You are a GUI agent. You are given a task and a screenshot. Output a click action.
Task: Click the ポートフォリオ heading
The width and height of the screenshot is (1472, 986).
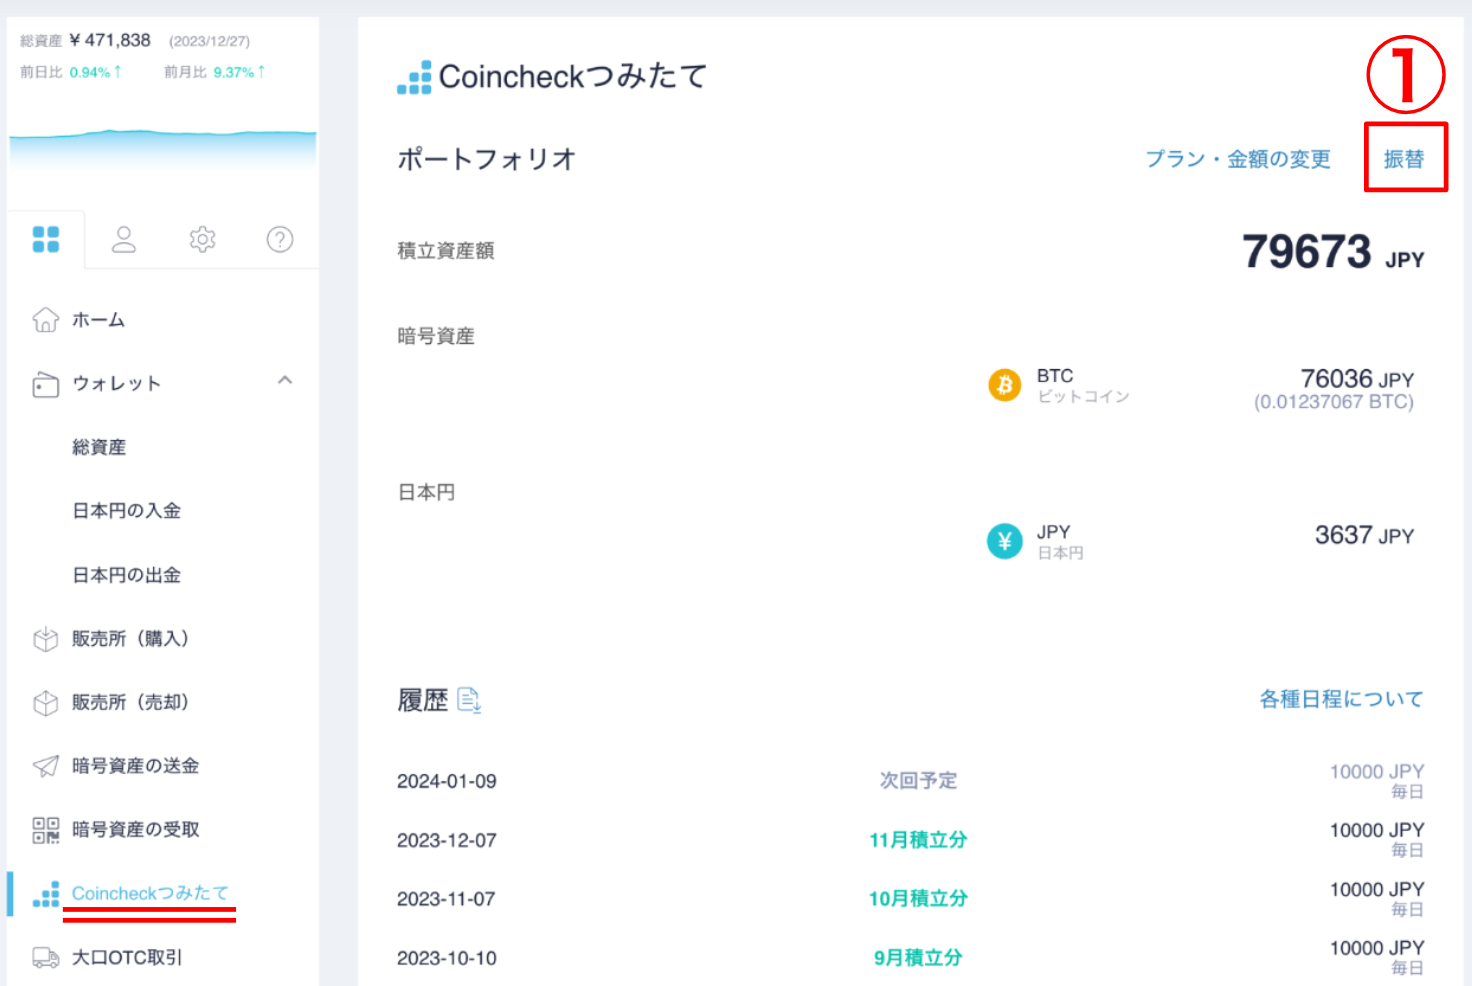click(487, 159)
